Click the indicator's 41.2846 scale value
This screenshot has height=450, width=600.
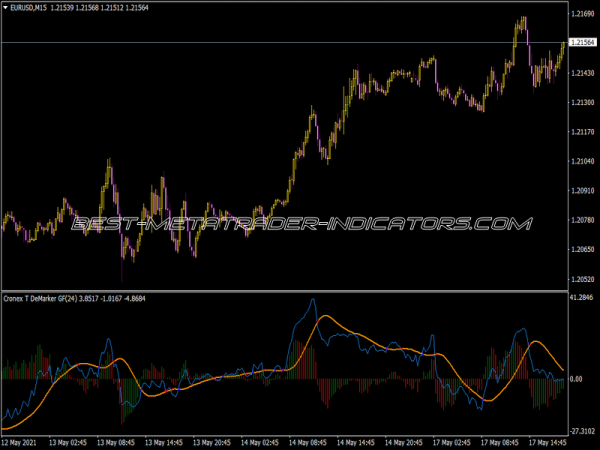(582, 298)
